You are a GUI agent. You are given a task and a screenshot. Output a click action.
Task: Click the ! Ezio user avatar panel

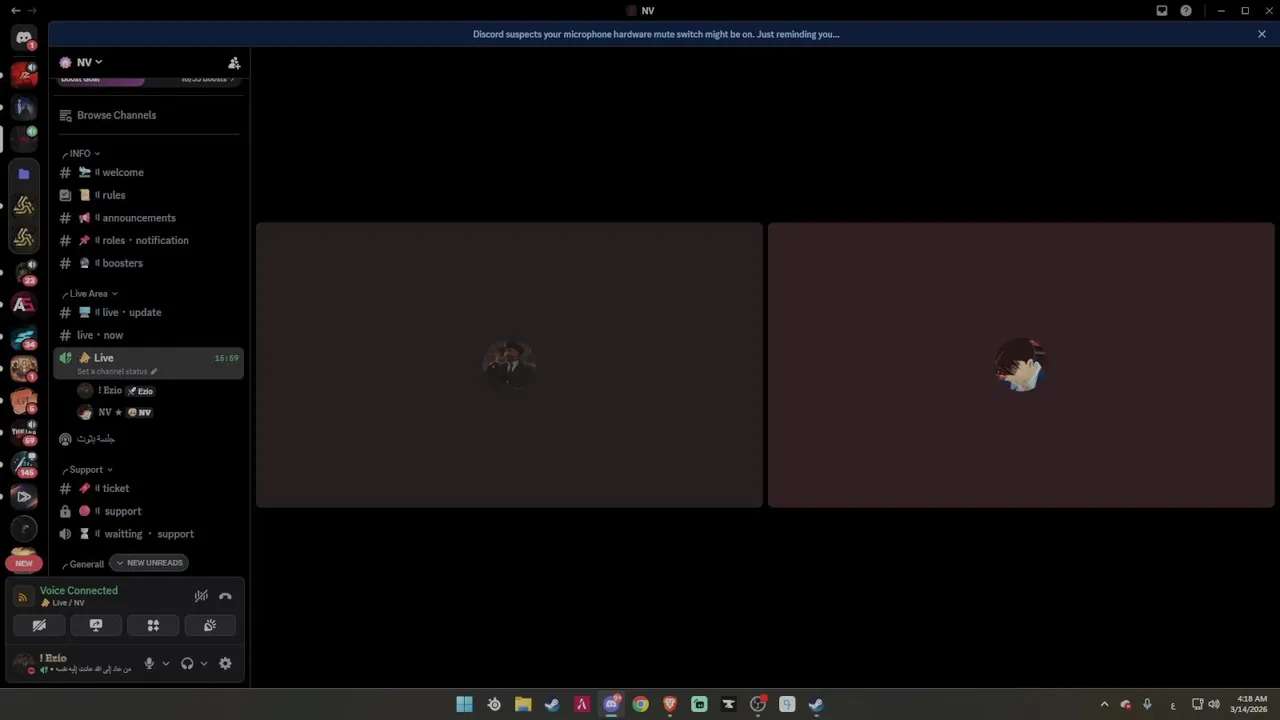72,663
